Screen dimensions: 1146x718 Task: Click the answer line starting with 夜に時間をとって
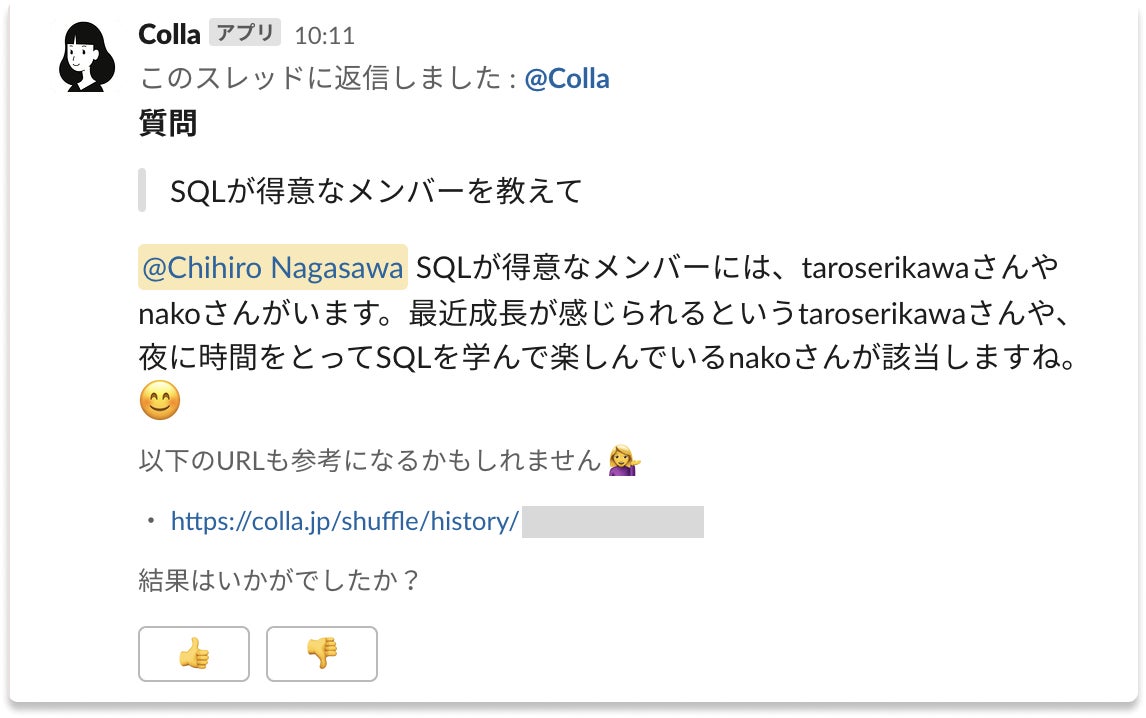tap(607, 356)
